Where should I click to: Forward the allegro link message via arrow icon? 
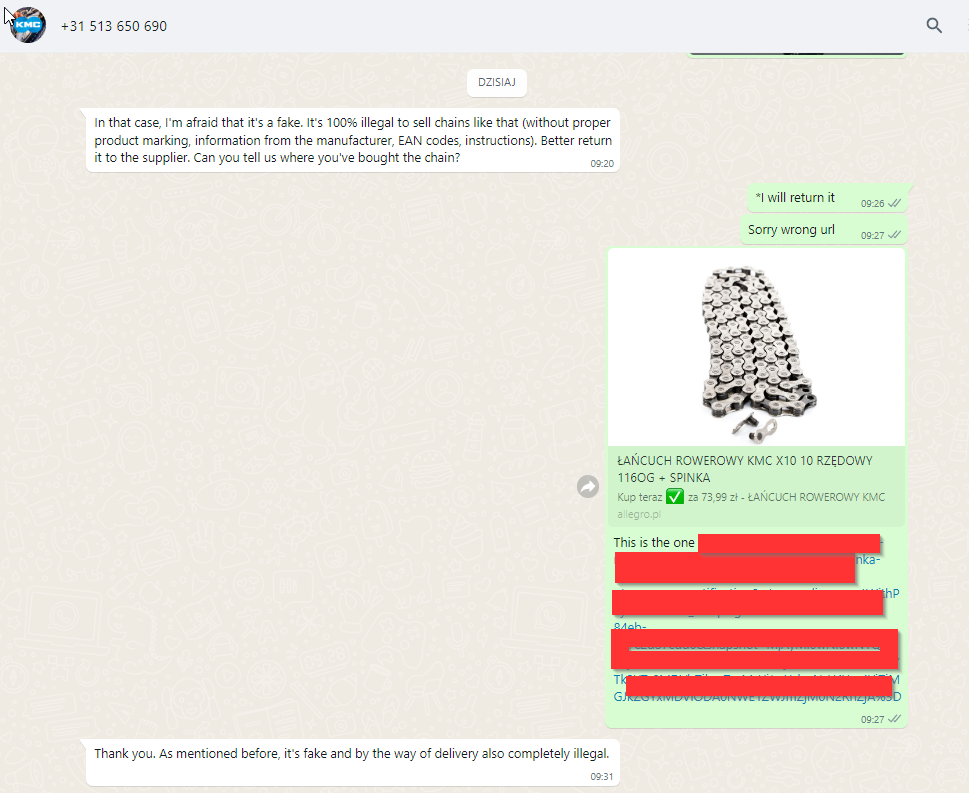pyautogui.click(x=588, y=487)
